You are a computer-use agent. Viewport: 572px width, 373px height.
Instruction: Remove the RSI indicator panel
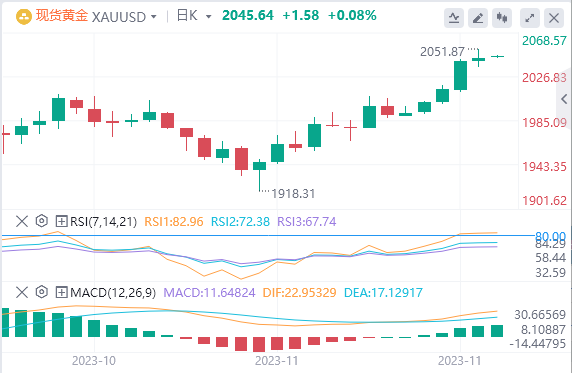tap(22, 221)
